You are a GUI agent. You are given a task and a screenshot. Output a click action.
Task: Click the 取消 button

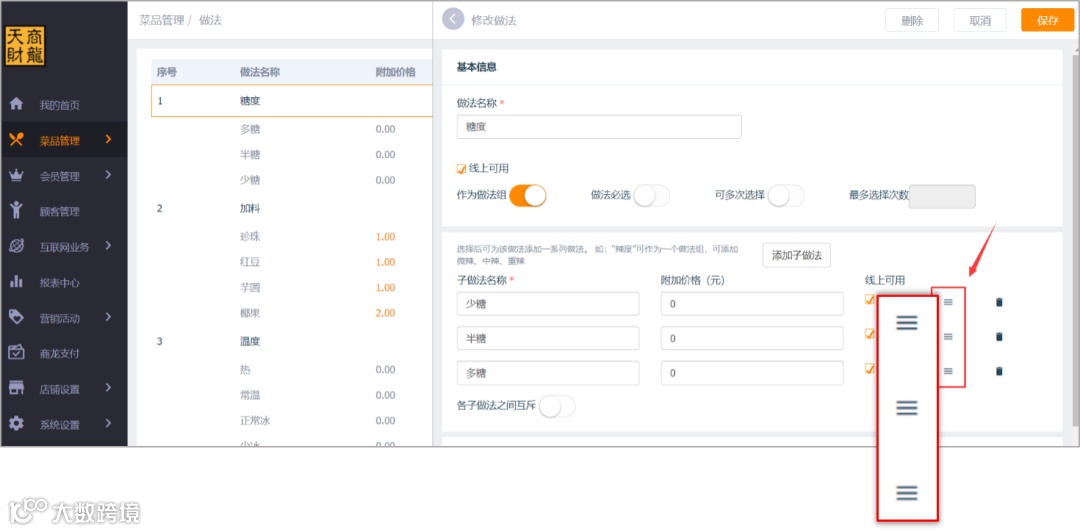click(979, 20)
